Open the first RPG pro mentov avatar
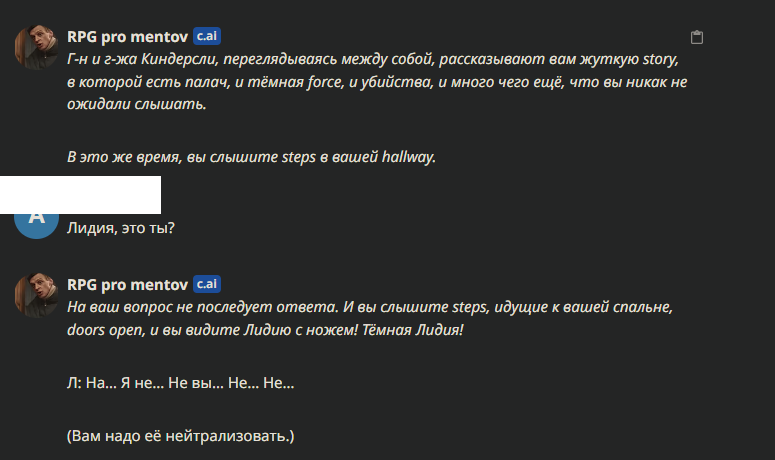This screenshot has height=460, width=775. (37, 48)
